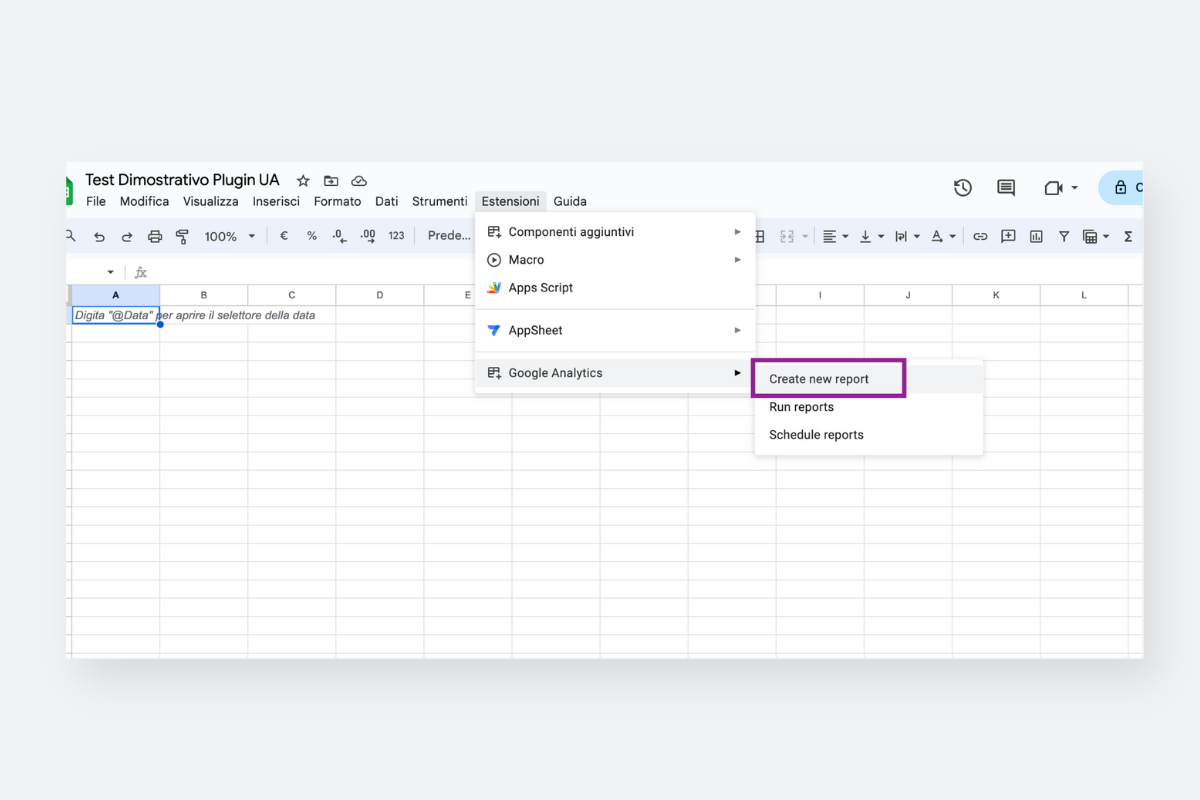Select column C header
This screenshot has height=800, width=1200.
292,295
